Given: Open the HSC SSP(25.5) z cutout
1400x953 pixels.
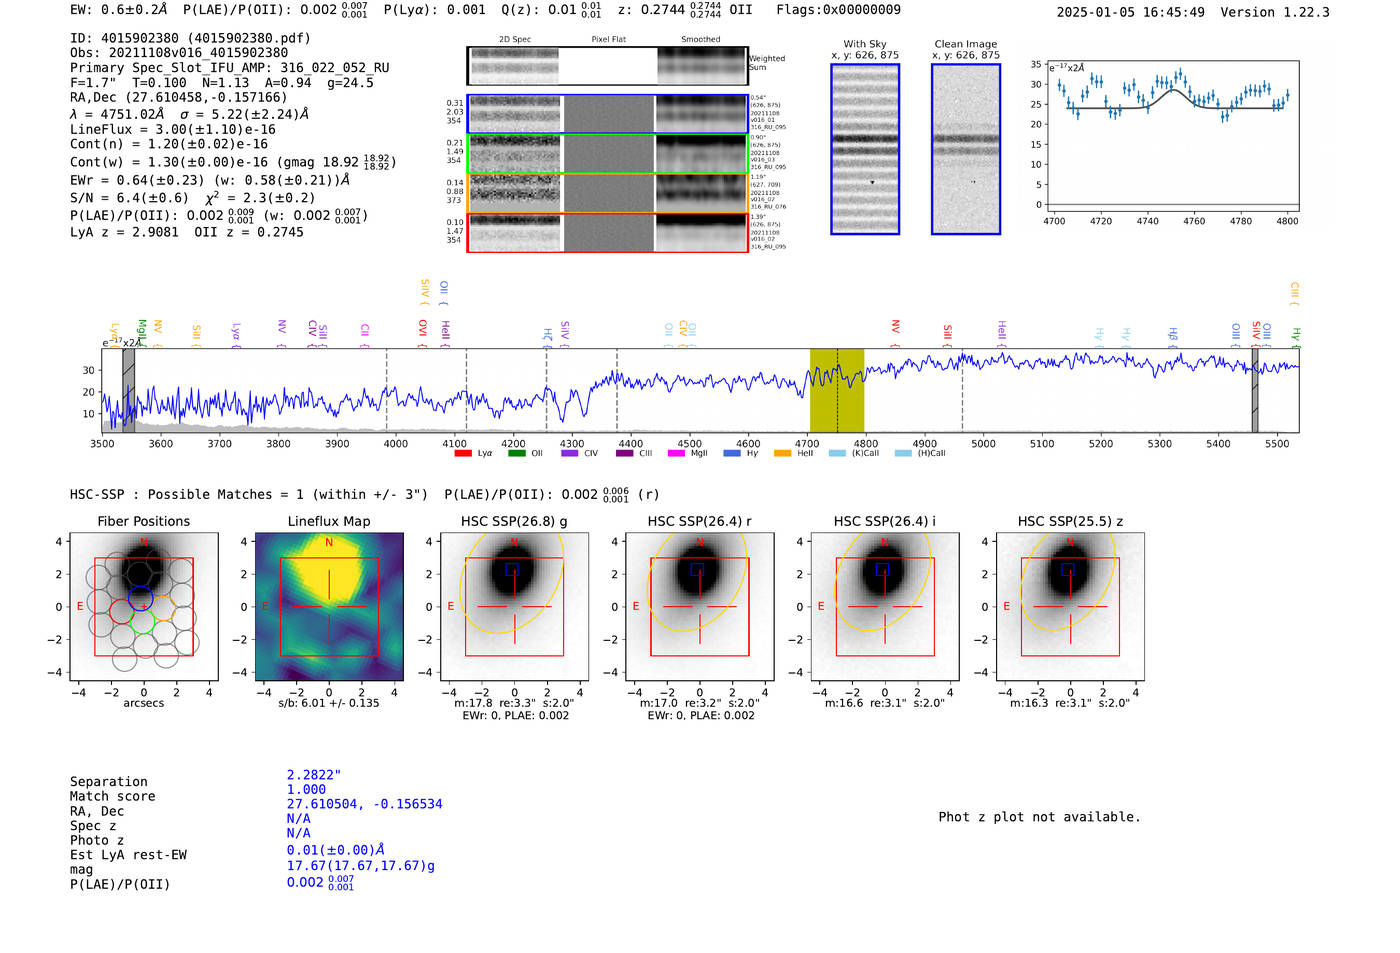Looking at the screenshot, I should [x=1070, y=606].
